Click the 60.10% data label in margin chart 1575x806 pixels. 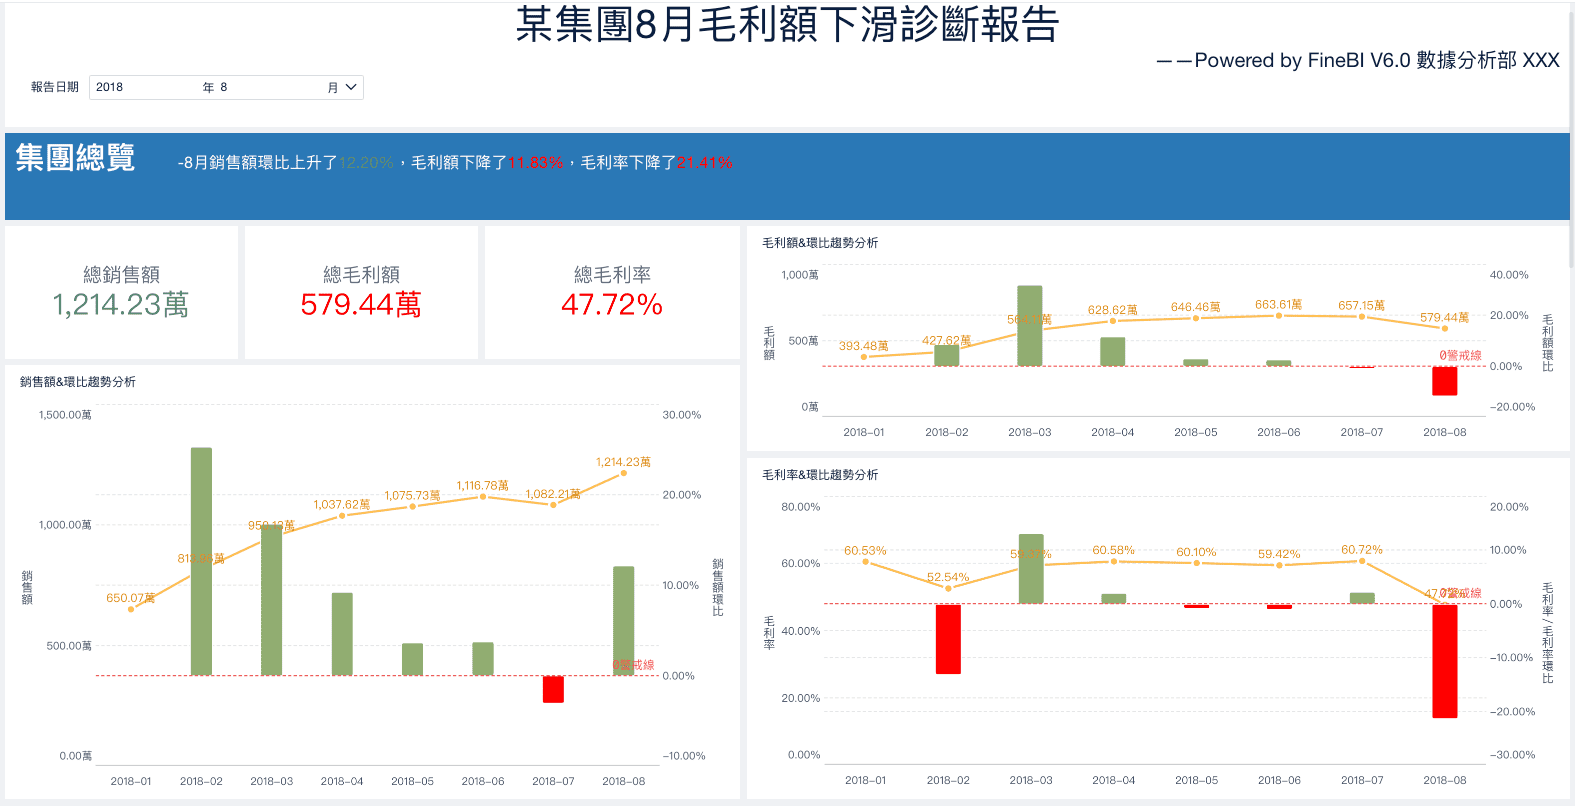click(x=1197, y=552)
